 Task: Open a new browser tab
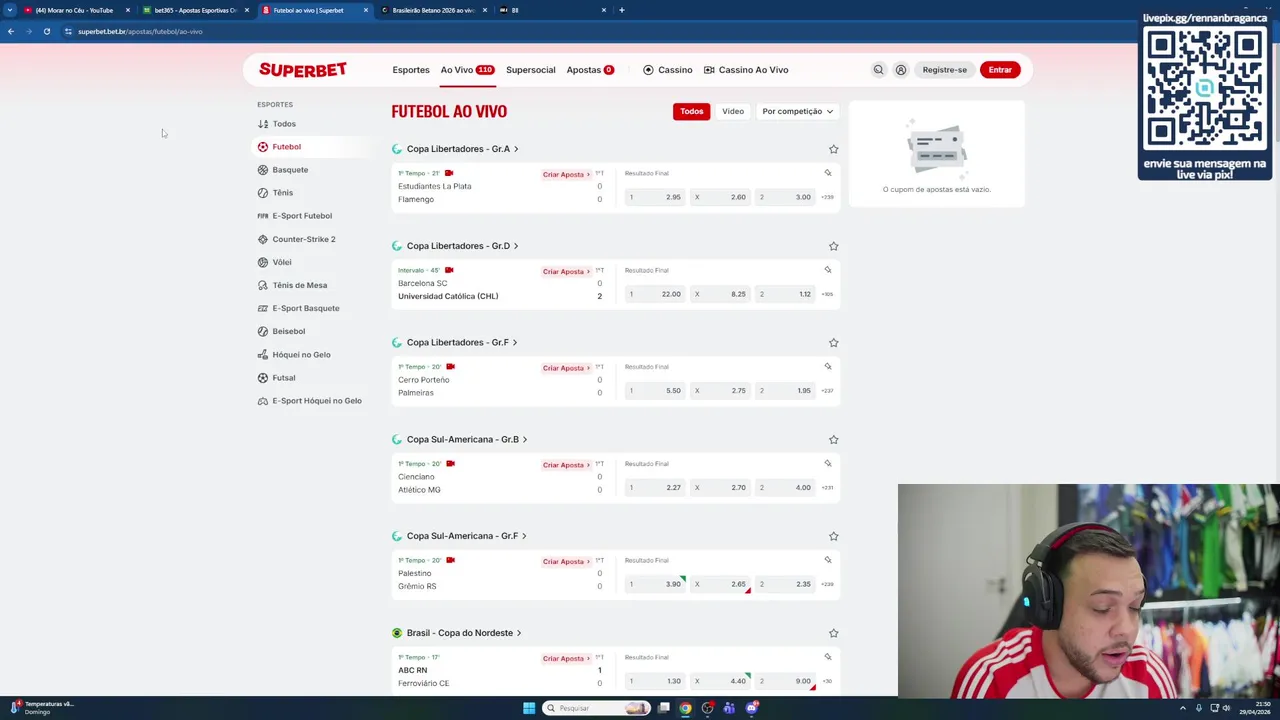(x=622, y=10)
